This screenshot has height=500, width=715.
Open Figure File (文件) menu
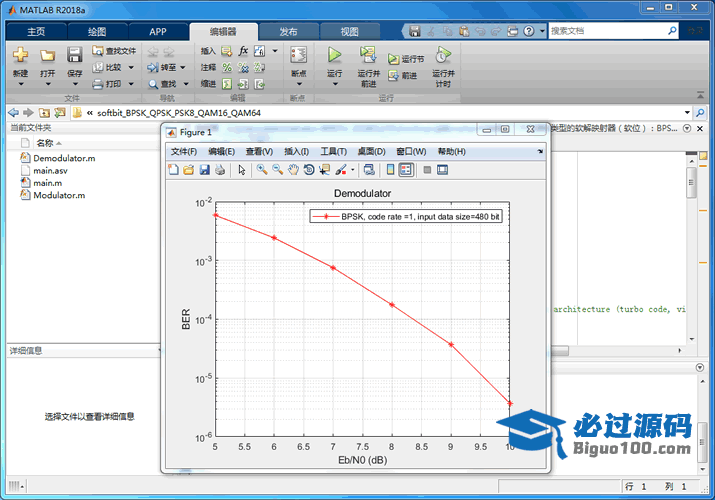click(x=184, y=151)
